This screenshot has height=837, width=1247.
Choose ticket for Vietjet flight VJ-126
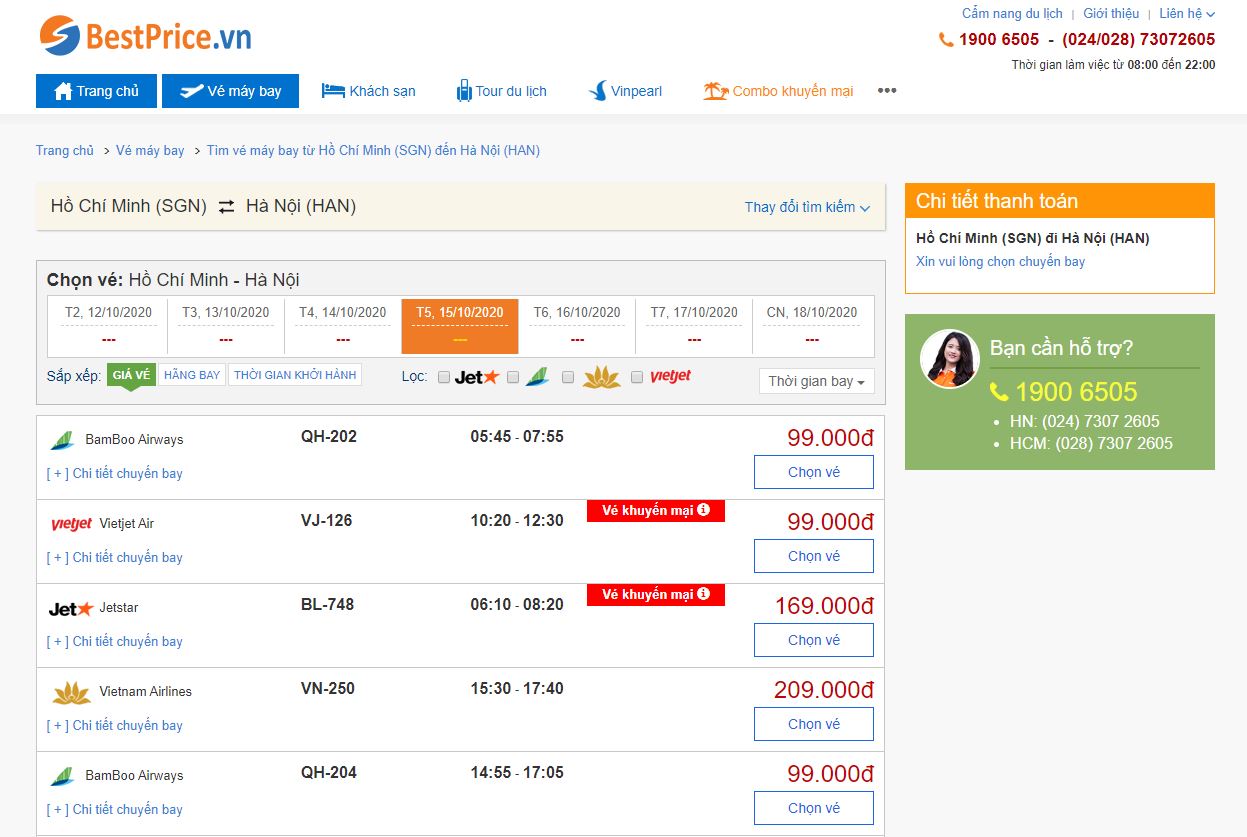814,556
